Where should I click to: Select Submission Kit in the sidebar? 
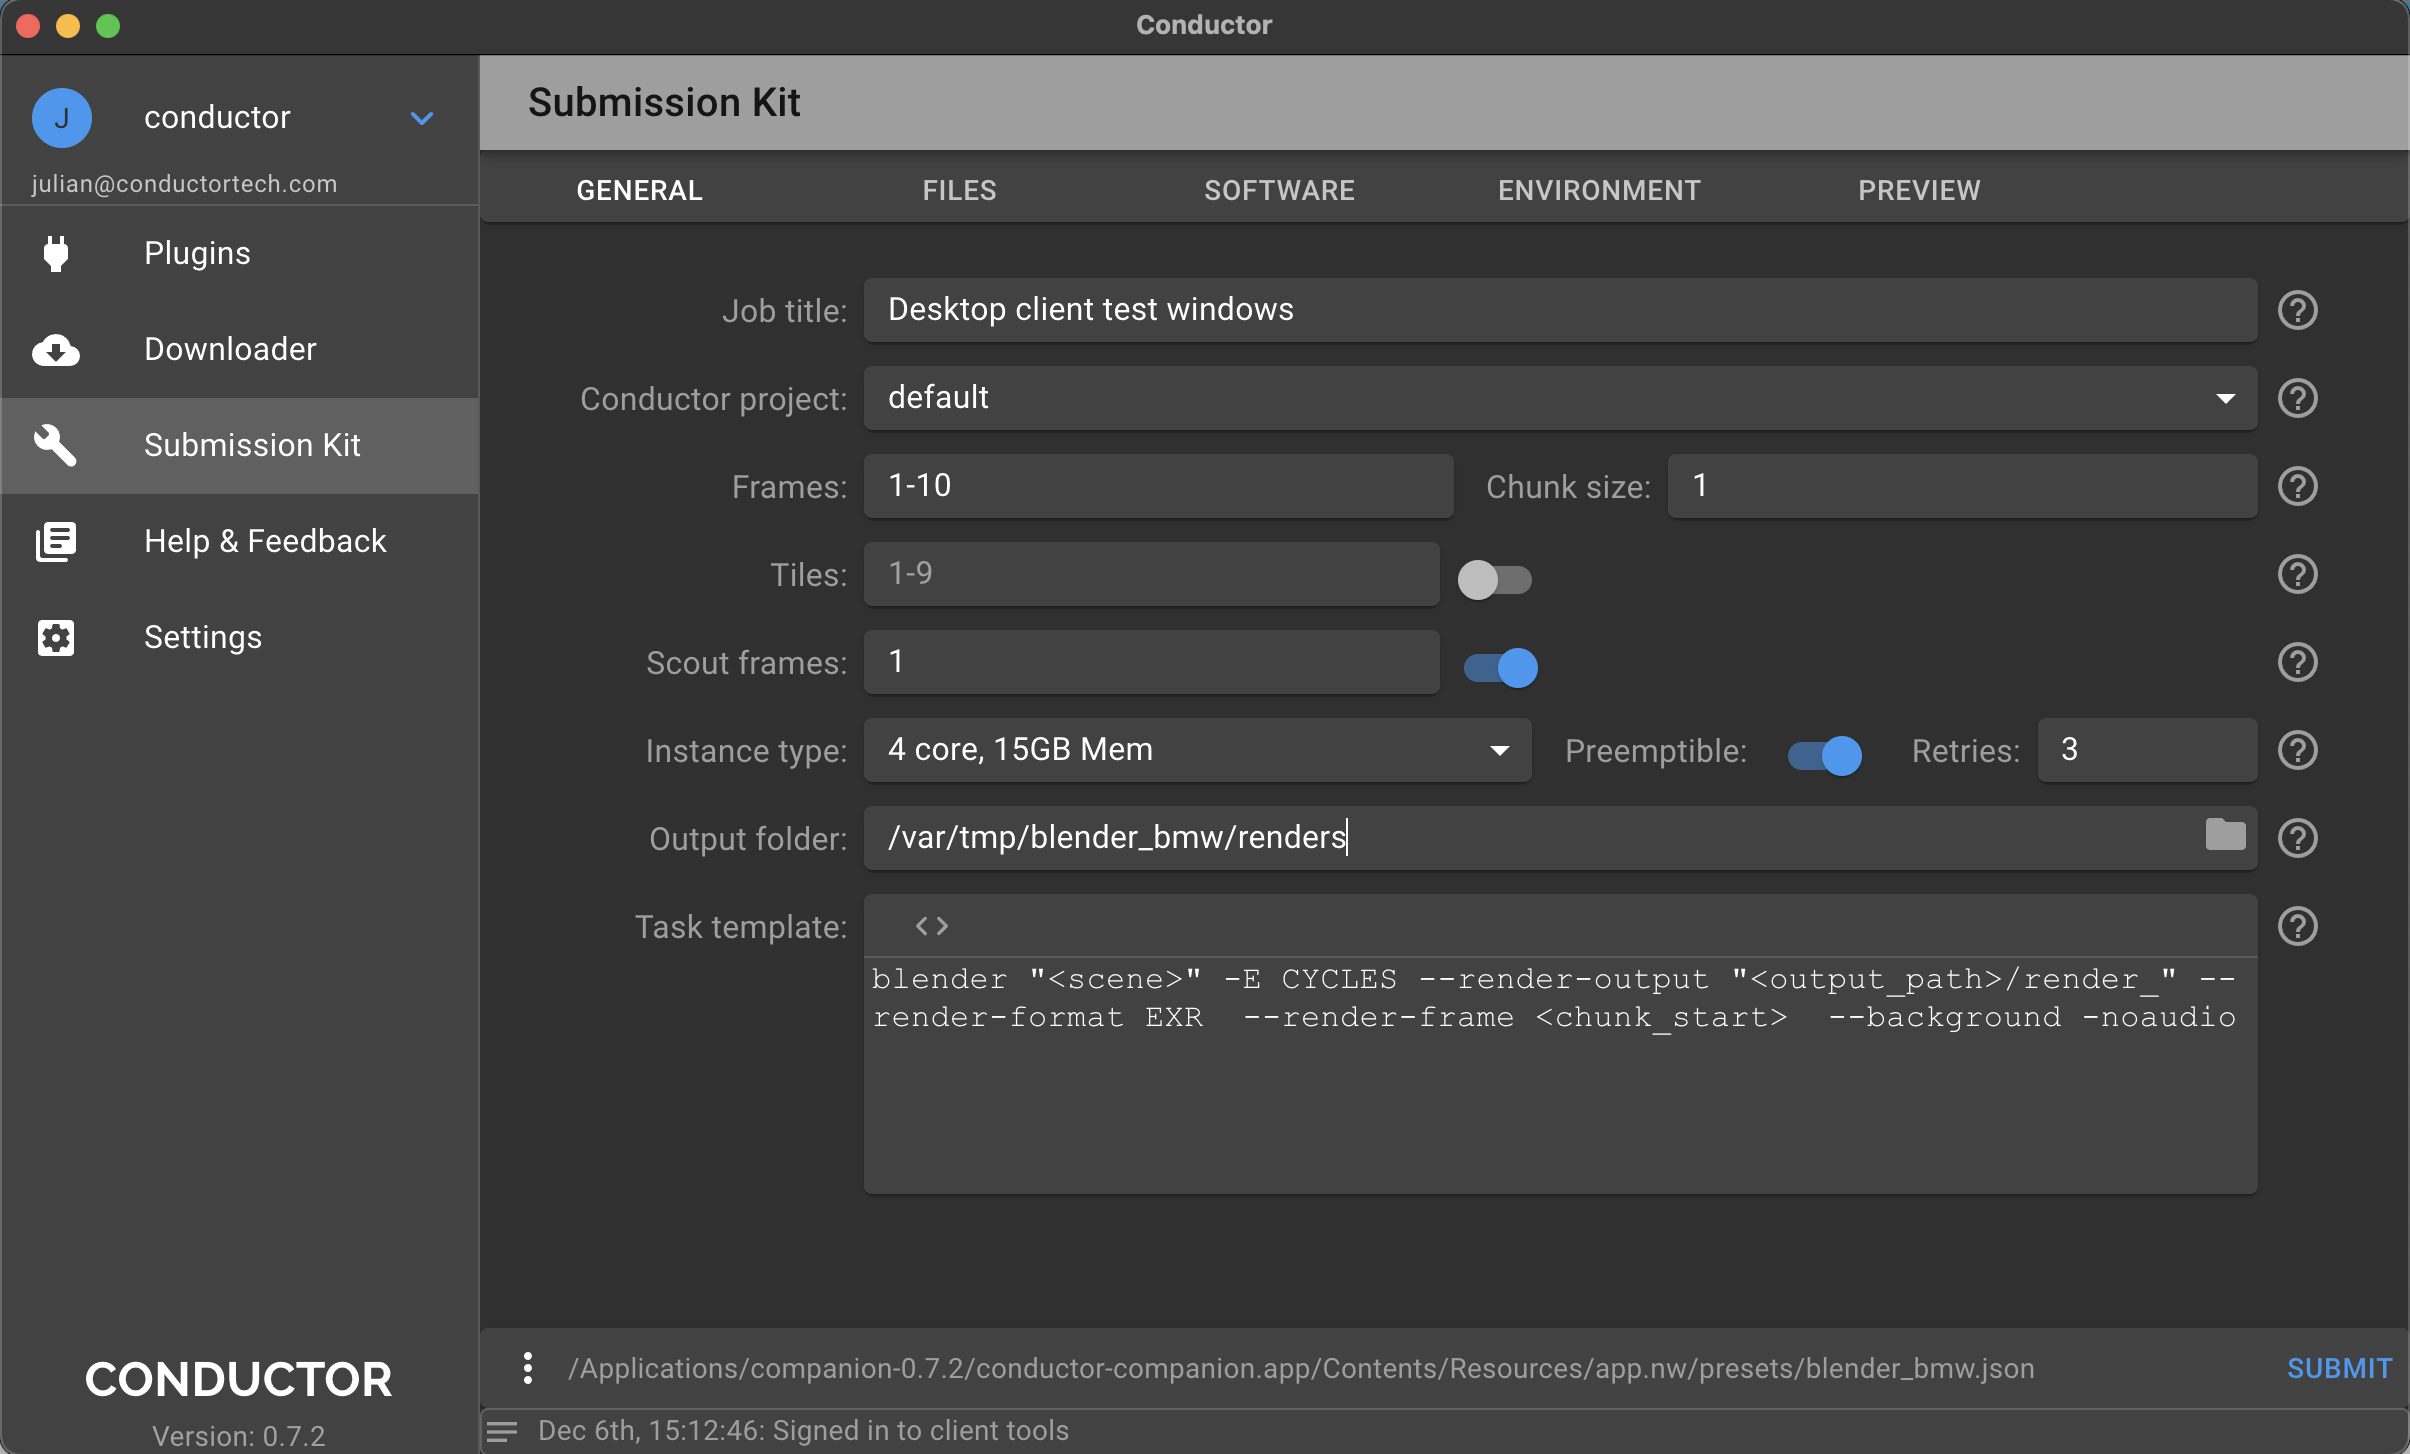[x=240, y=446]
